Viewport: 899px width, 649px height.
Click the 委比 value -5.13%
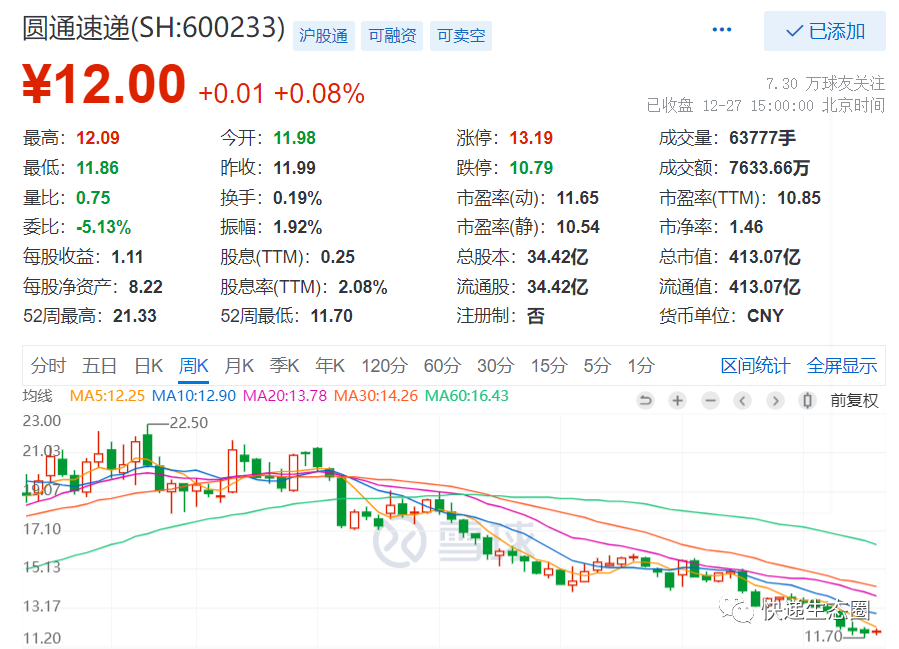104,227
